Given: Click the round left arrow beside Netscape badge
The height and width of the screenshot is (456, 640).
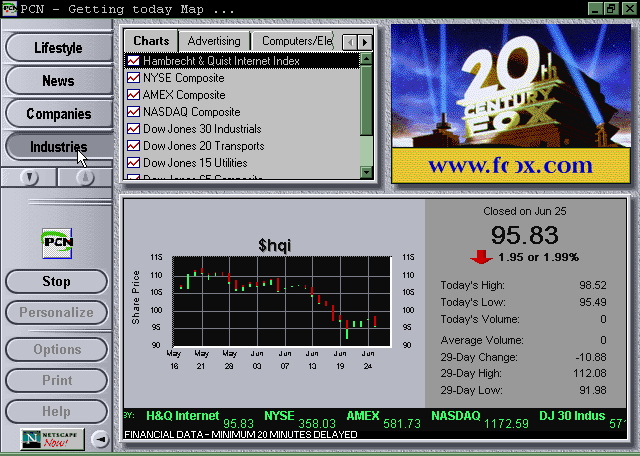Looking at the screenshot, I should [99, 438].
